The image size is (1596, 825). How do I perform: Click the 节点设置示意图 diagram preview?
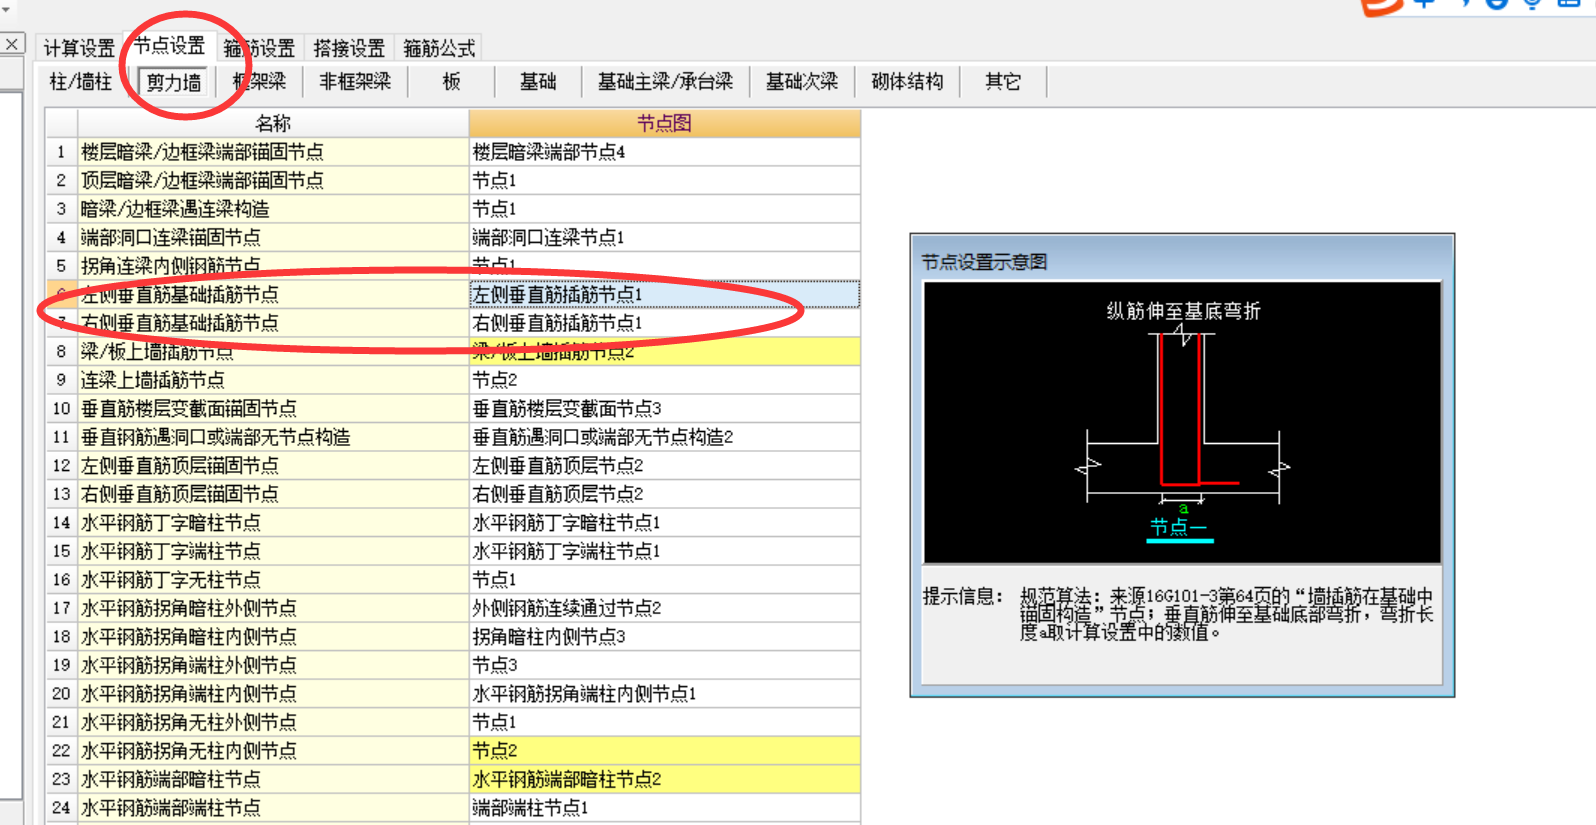pos(1182,423)
